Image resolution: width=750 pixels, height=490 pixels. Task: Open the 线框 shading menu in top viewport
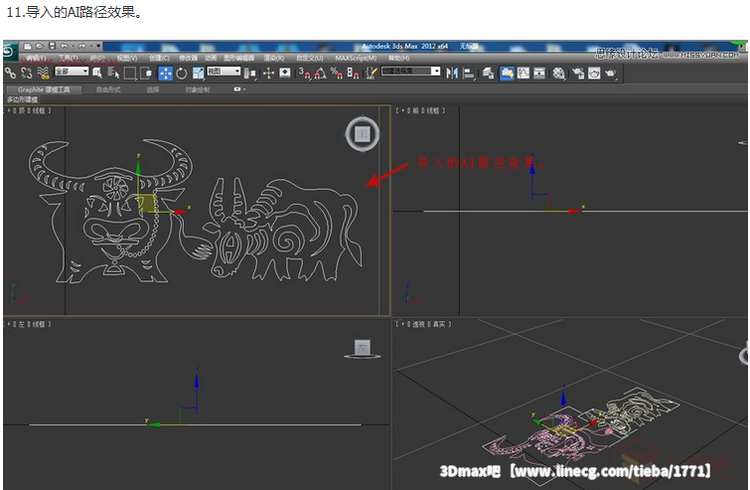coord(38,111)
